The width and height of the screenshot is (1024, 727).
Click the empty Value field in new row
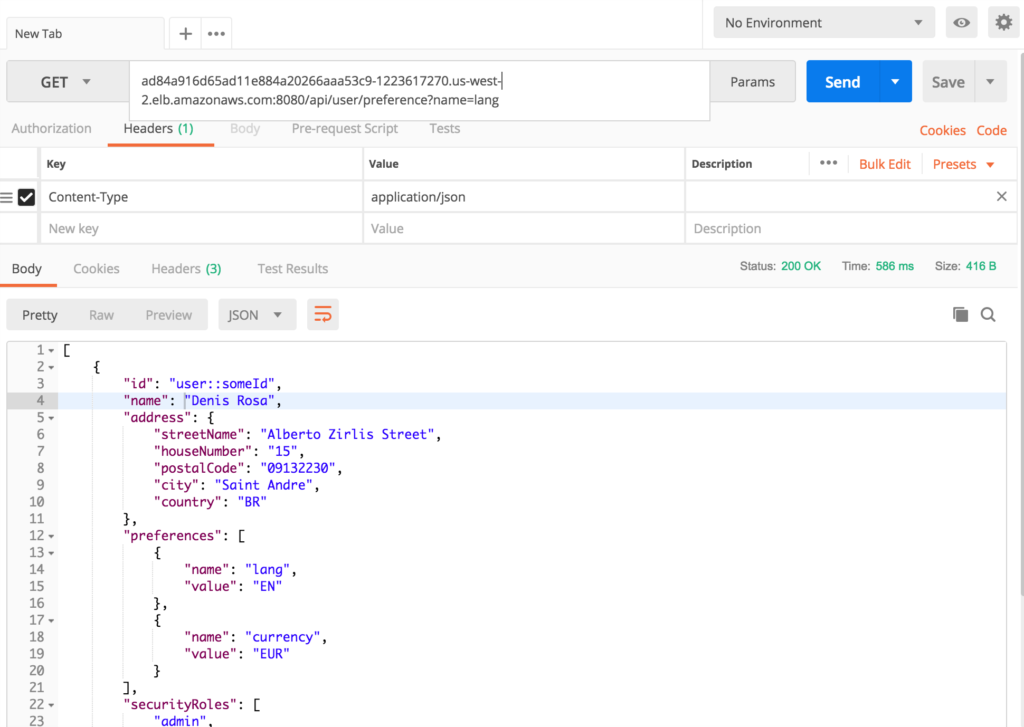(x=524, y=229)
